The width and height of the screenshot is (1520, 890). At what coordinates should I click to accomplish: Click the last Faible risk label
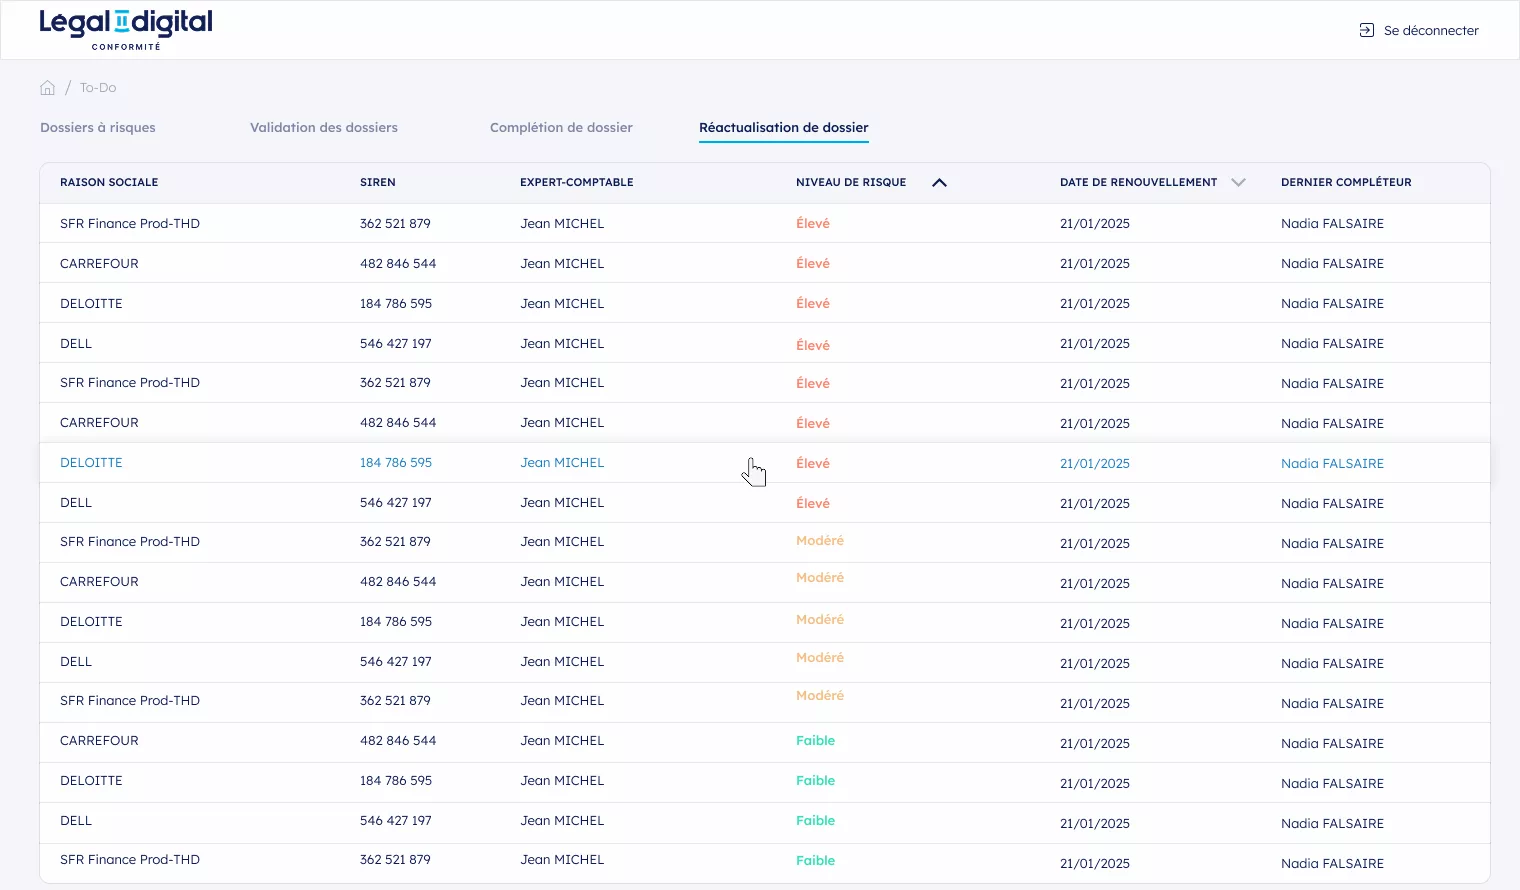[815, 860]
